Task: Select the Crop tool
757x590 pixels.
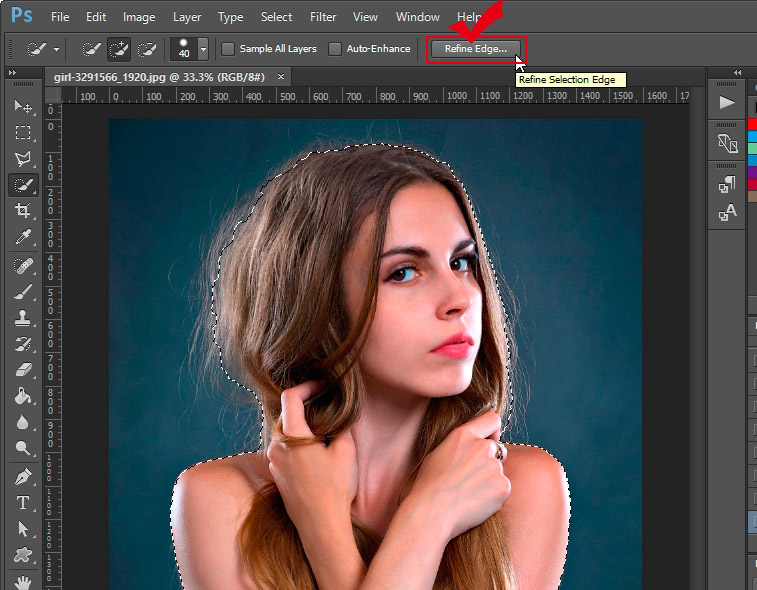Action: click(x=23, y=211)
